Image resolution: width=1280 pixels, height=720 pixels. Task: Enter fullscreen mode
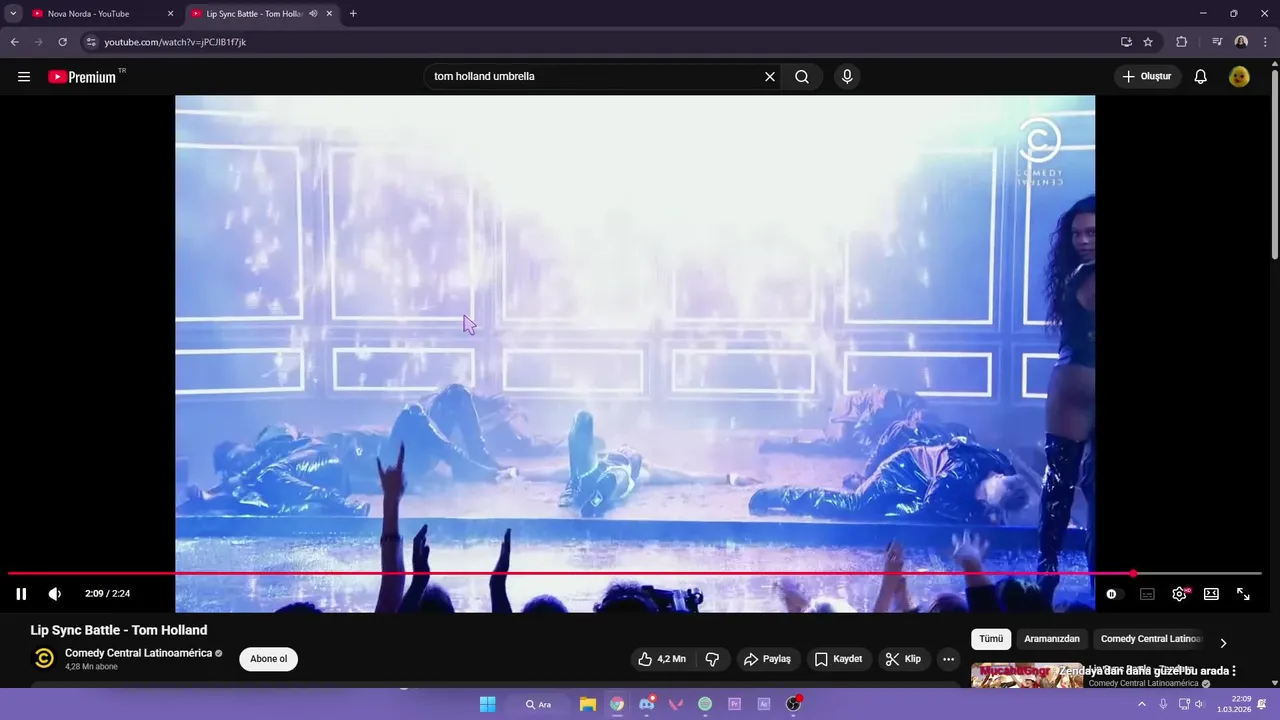[x=1243, y=594]
